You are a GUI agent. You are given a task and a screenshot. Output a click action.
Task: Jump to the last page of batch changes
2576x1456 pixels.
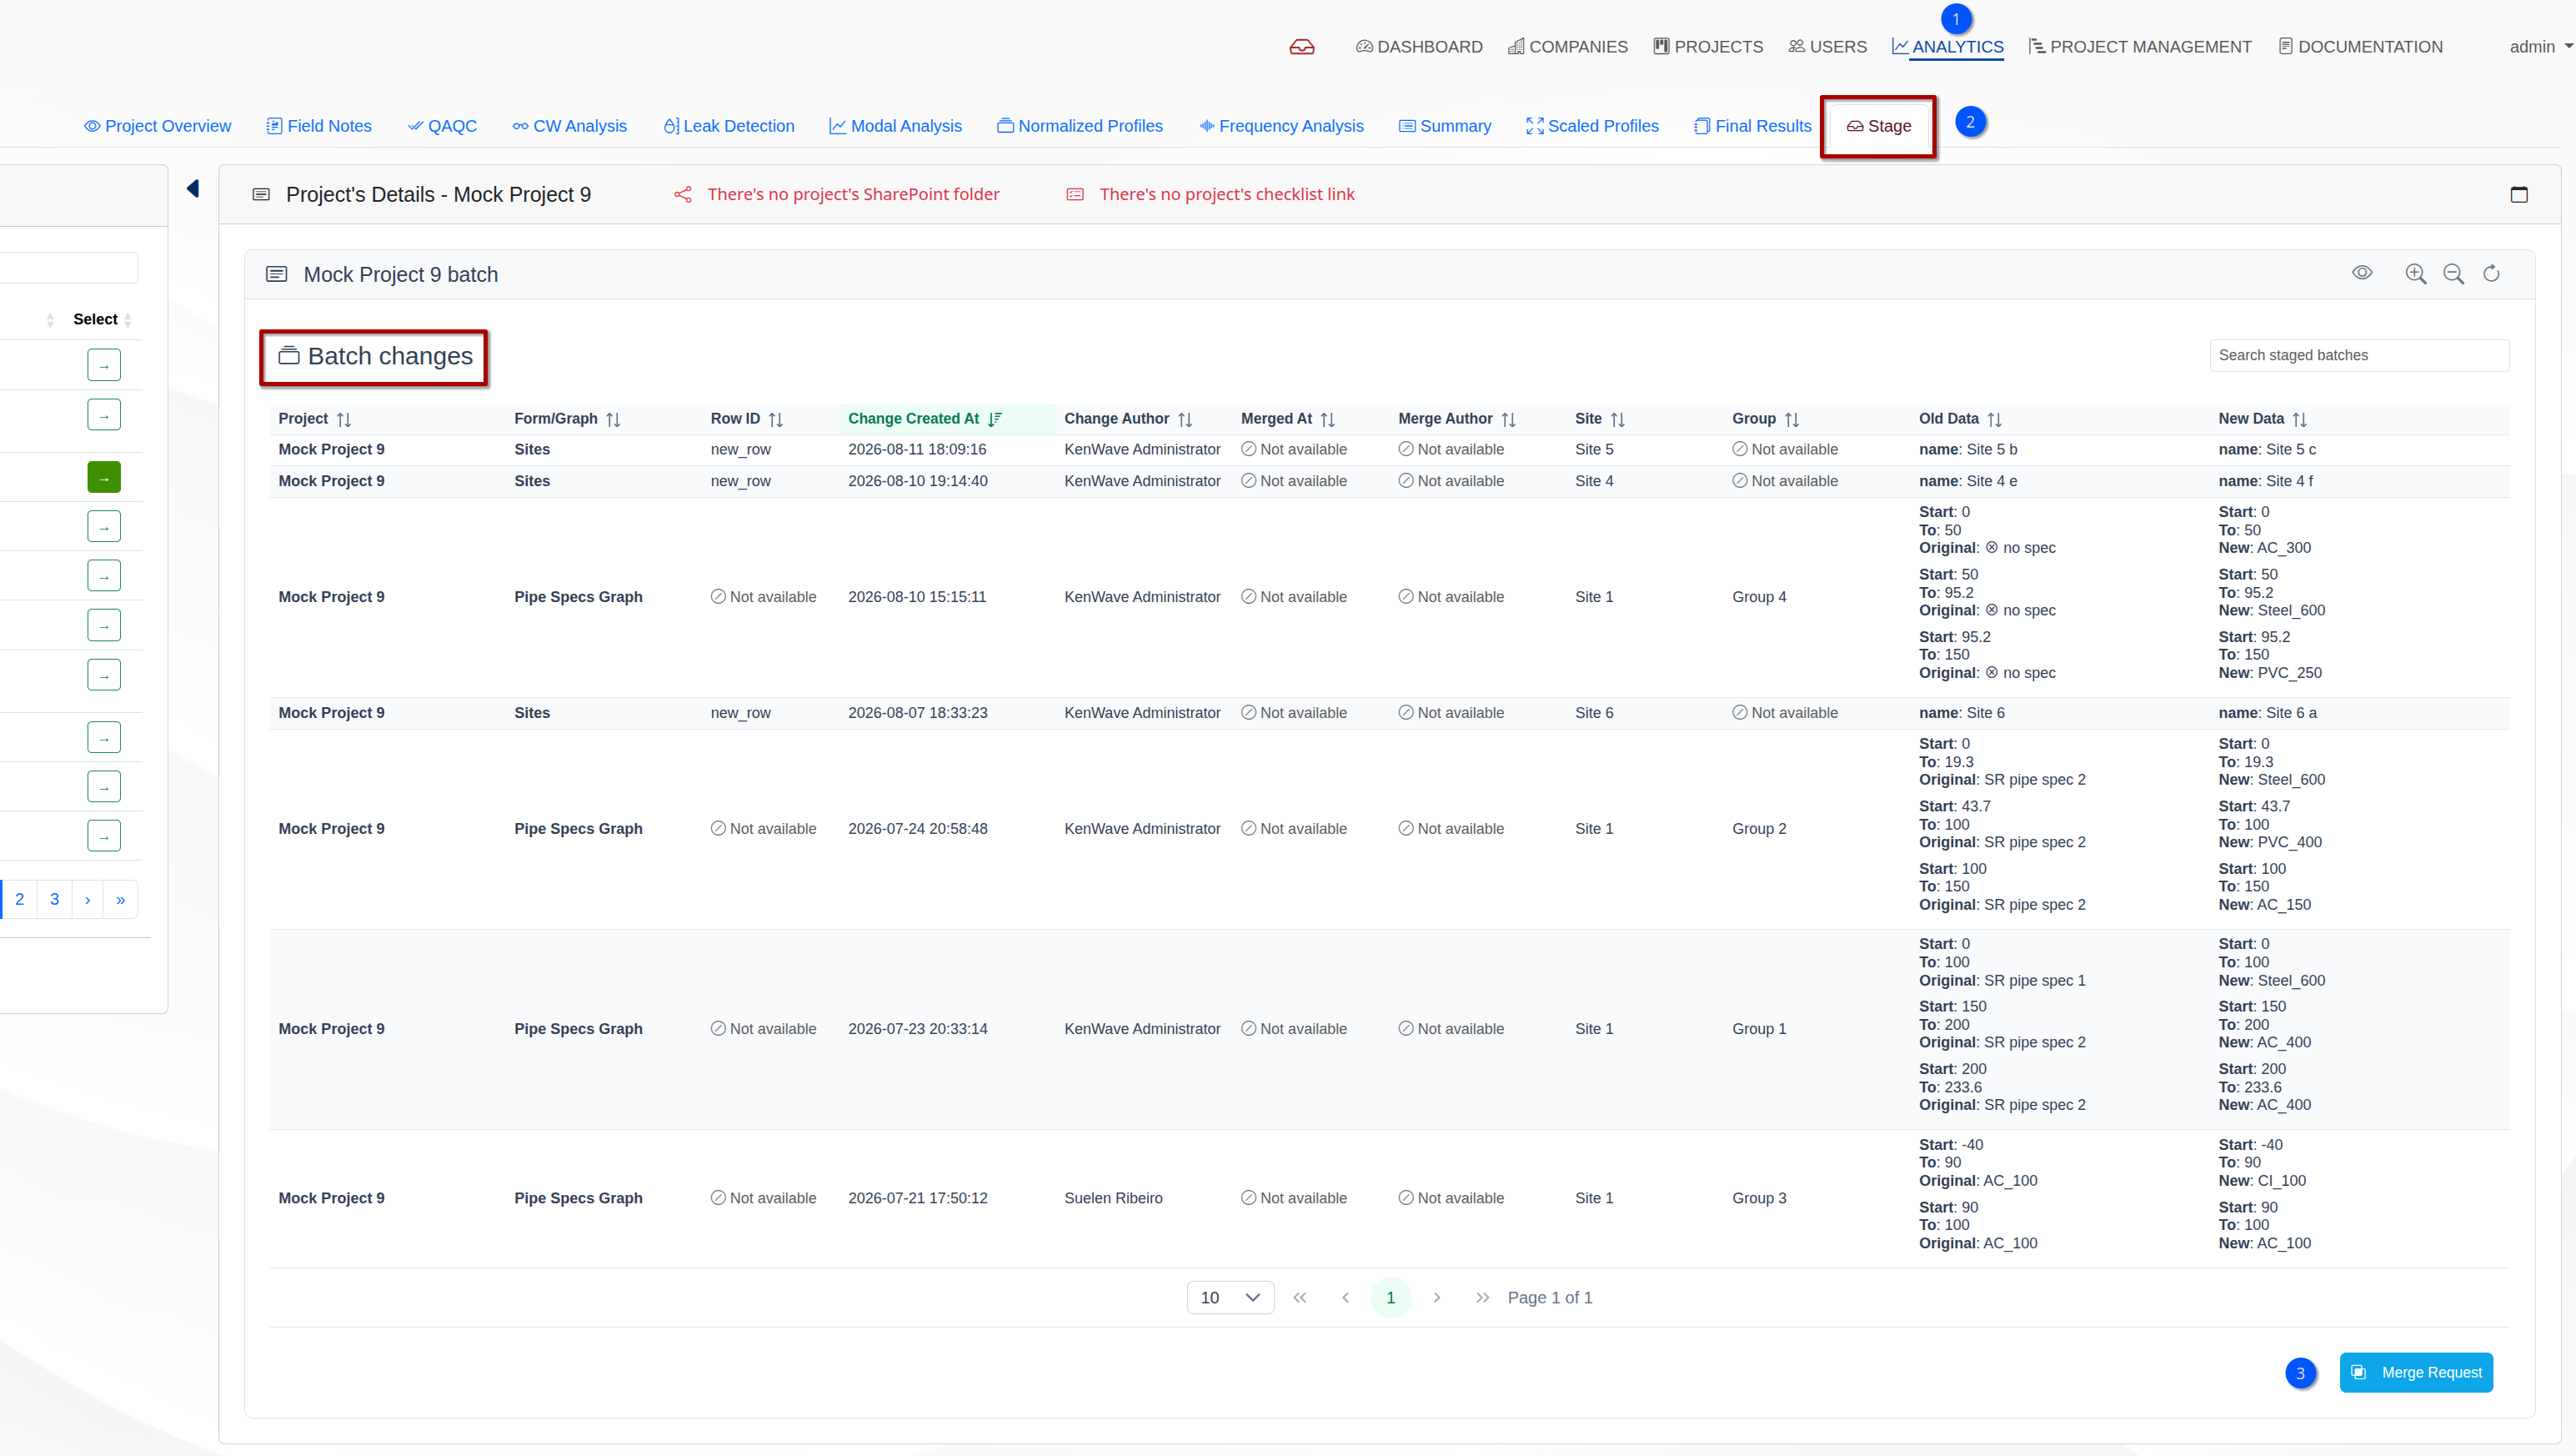(x=1483, y=1298)
